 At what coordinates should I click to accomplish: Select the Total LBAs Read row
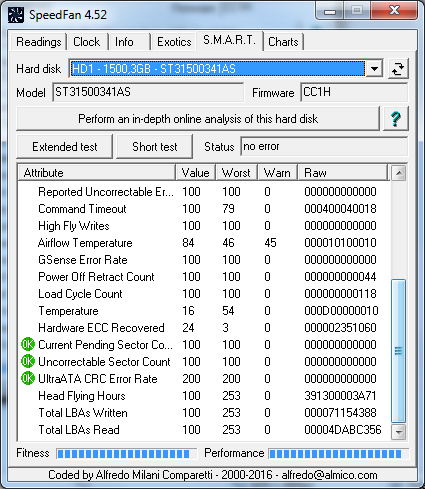(x=204, y=430)
